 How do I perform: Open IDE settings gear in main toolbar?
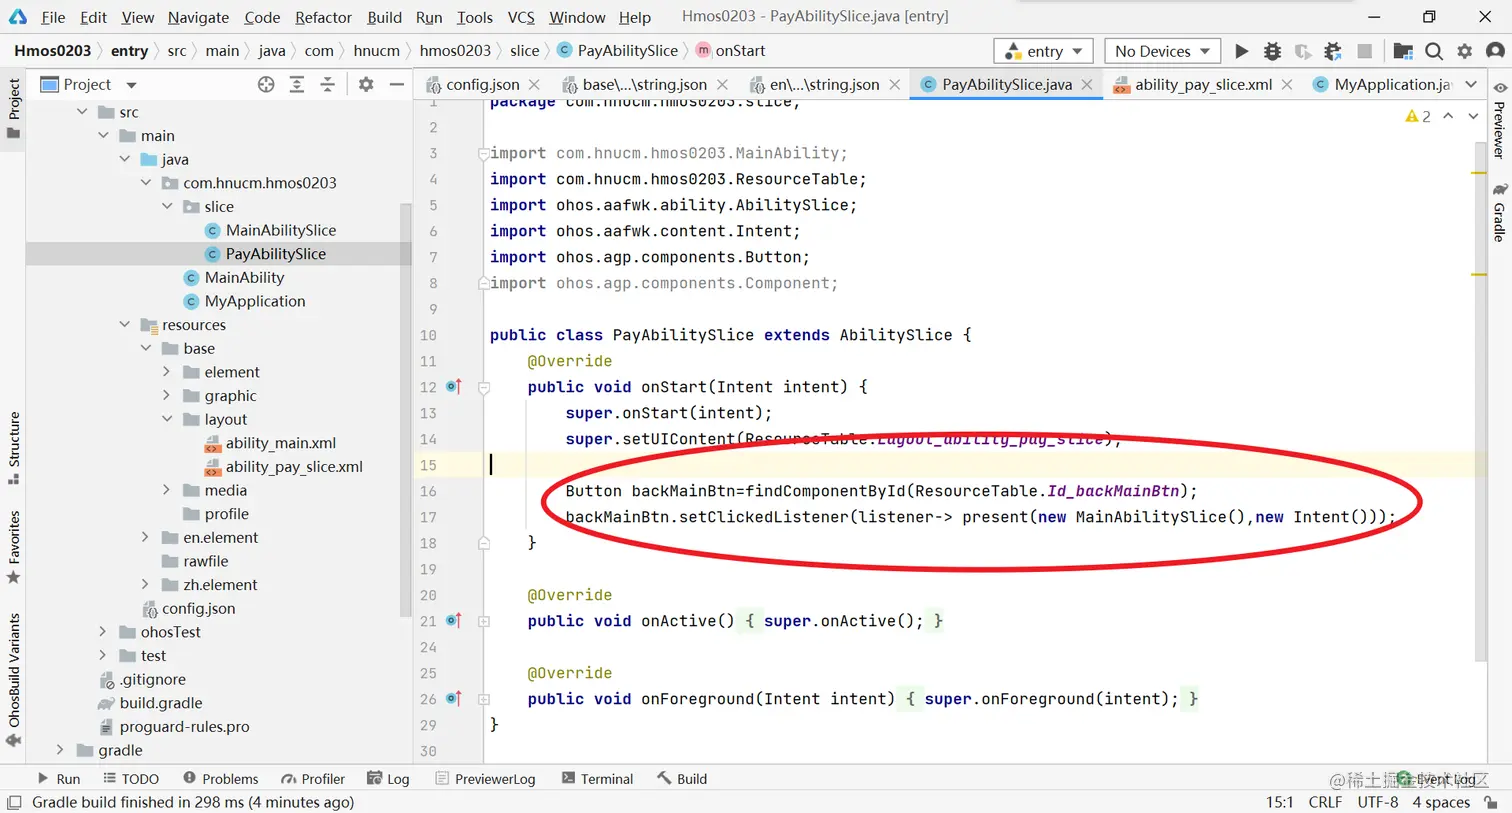pyautogui.click(x=1465, y=51)
